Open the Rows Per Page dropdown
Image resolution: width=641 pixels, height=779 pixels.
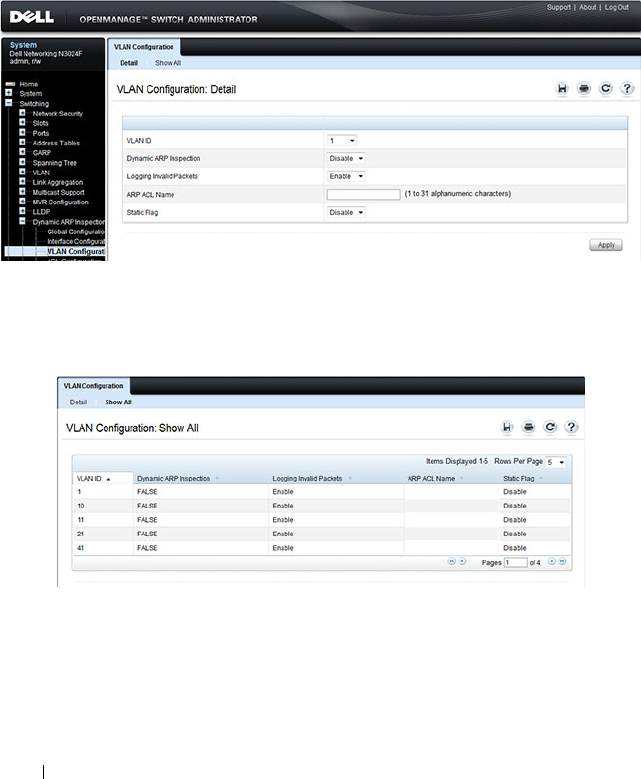click(556, 462)
